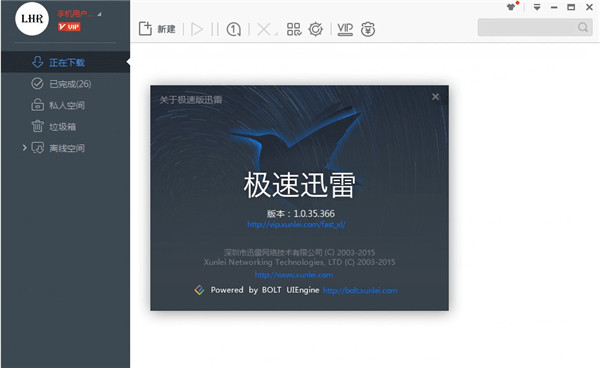Expand the 离线空间 tree chevron
The image size is (600, 368).
pyautogui.click(x=24, y=147)
